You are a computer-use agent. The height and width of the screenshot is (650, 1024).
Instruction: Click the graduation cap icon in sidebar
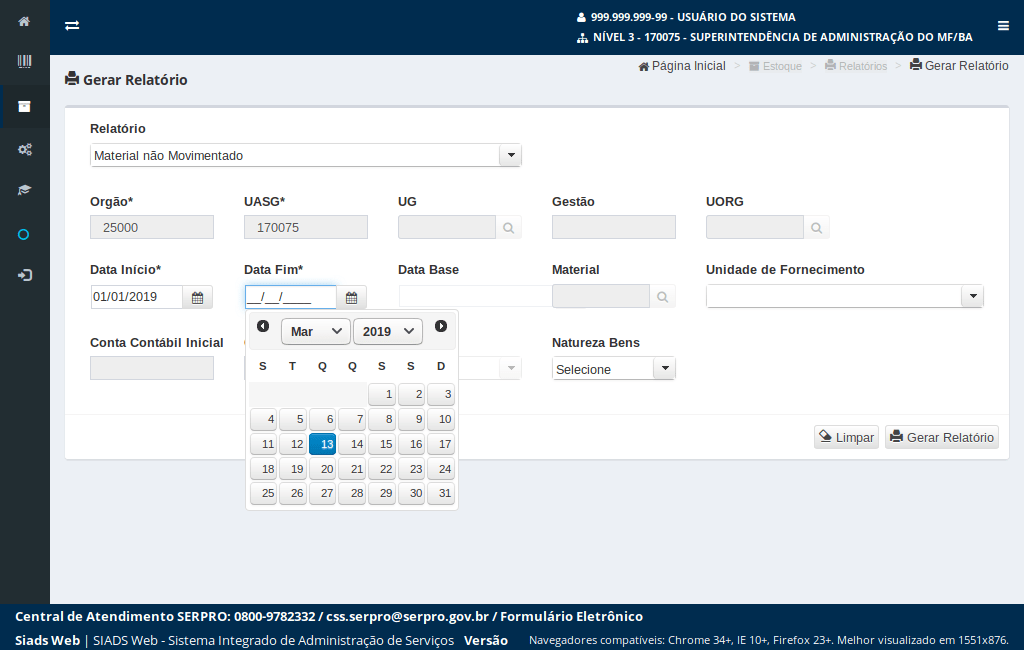click(x=24, y=190)
